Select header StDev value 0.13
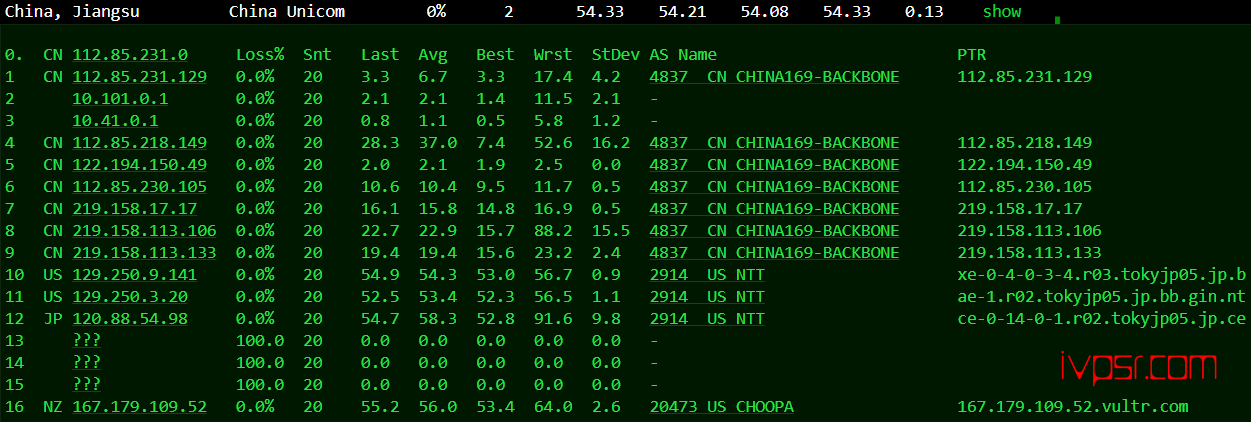 [924, 12]
